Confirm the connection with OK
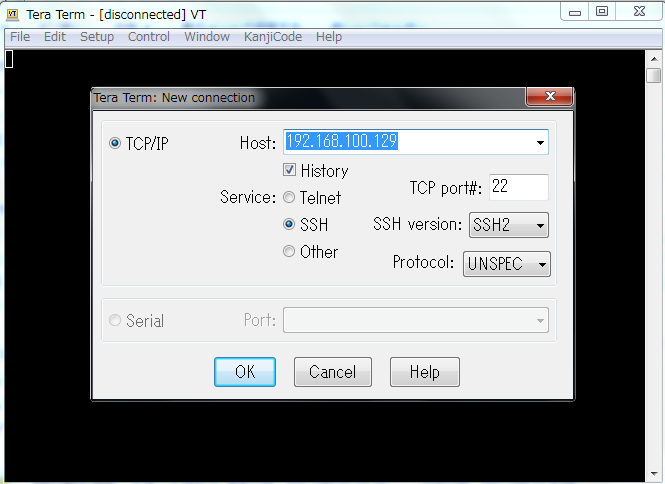665x484 pixels. click(245, 372)
